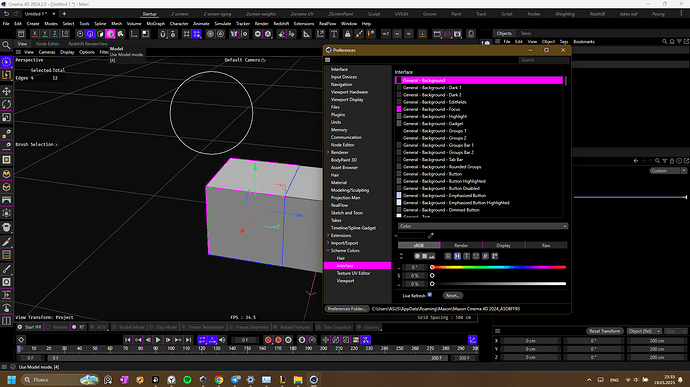
Task: Click the eyedropper color picker icon
Action: point(431,236)
